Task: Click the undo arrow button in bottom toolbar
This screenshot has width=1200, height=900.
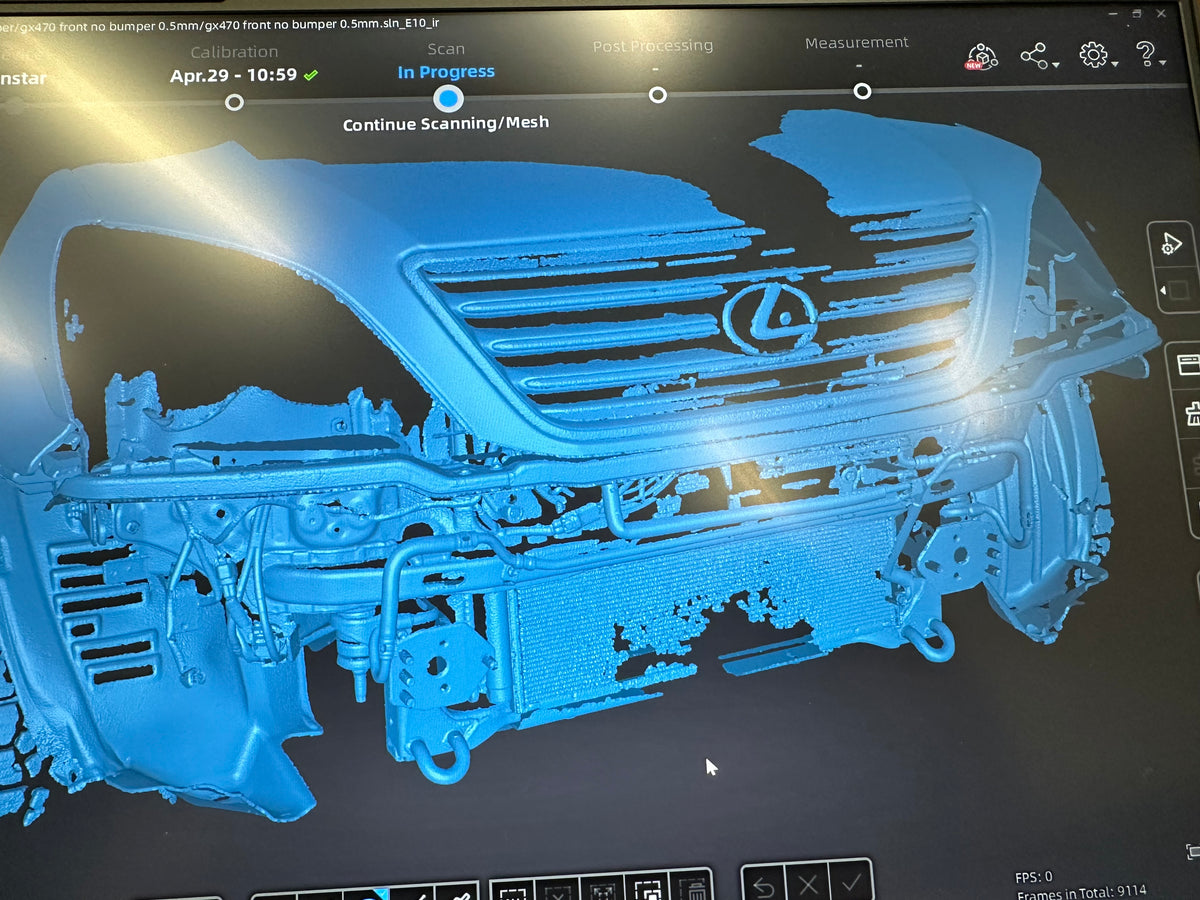Action: coord(763,886)
